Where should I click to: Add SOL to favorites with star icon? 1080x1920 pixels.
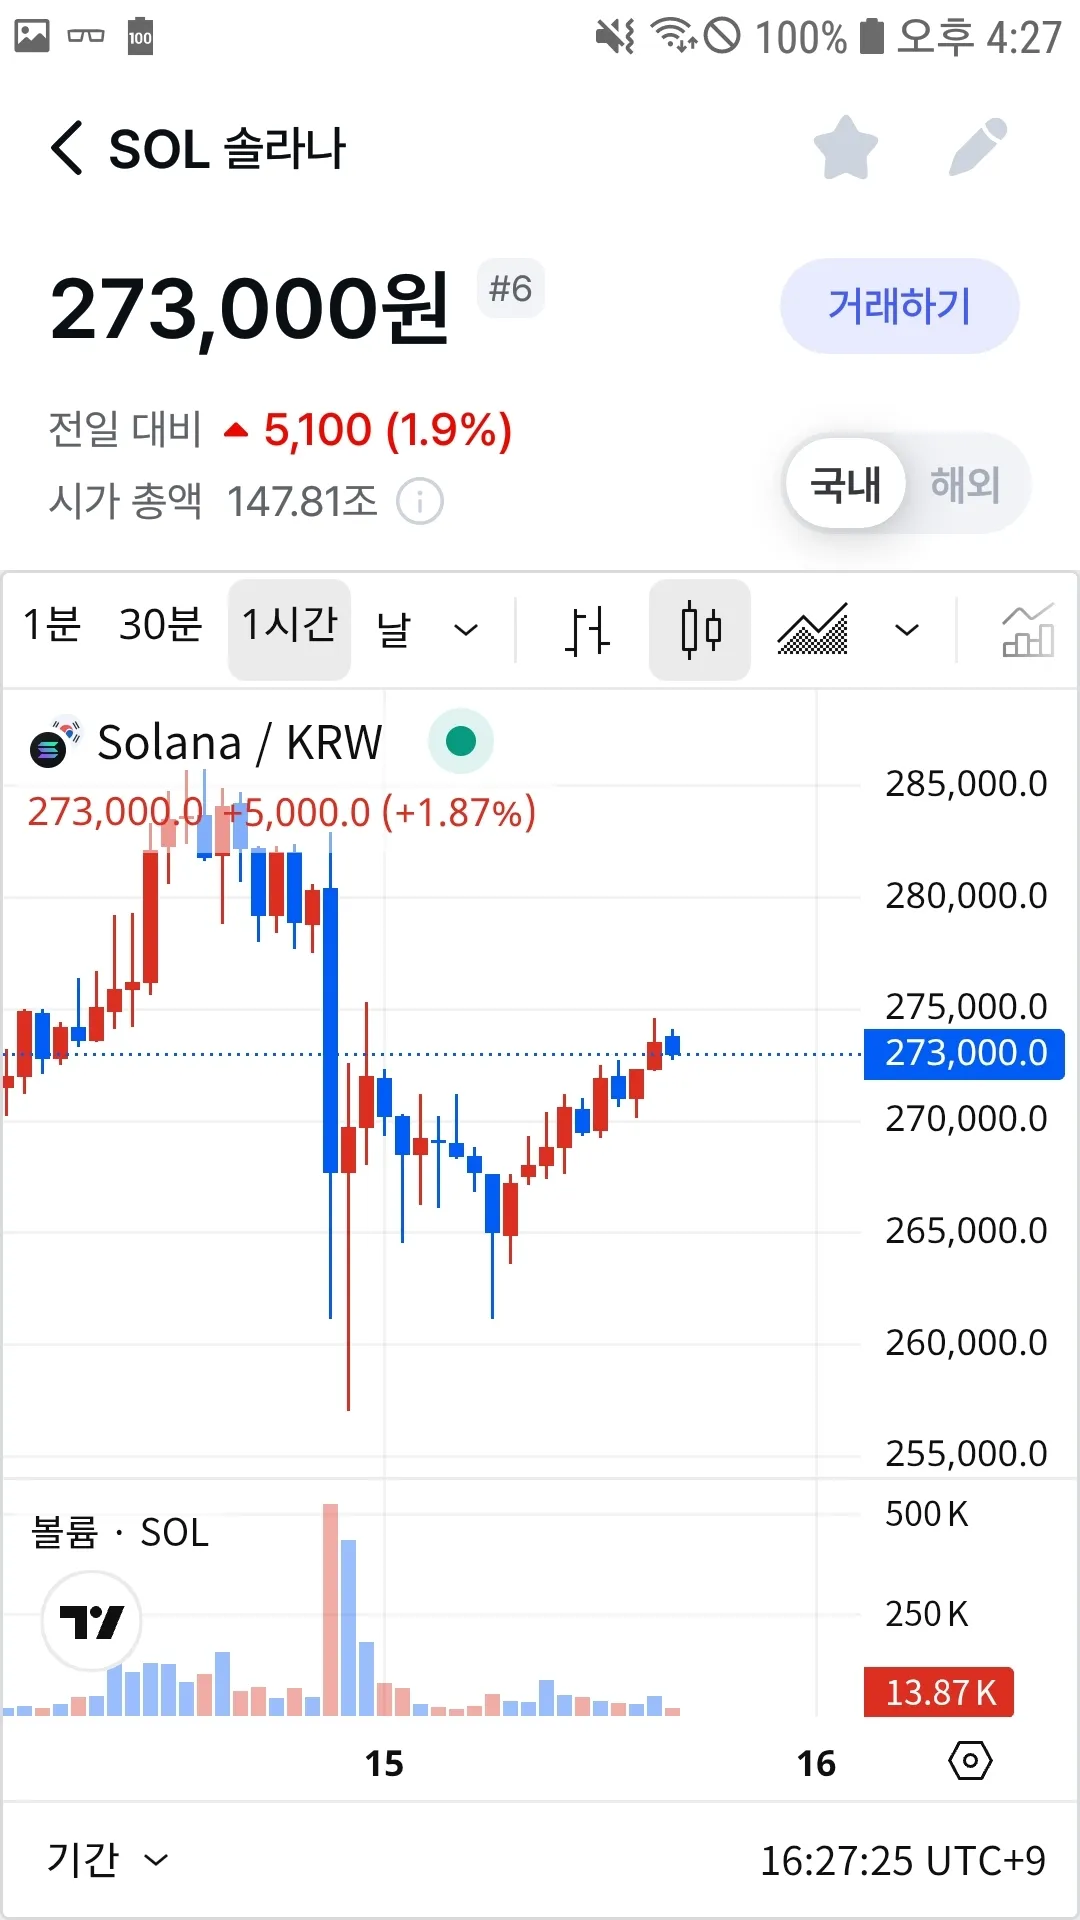click(x=845, y=148)
